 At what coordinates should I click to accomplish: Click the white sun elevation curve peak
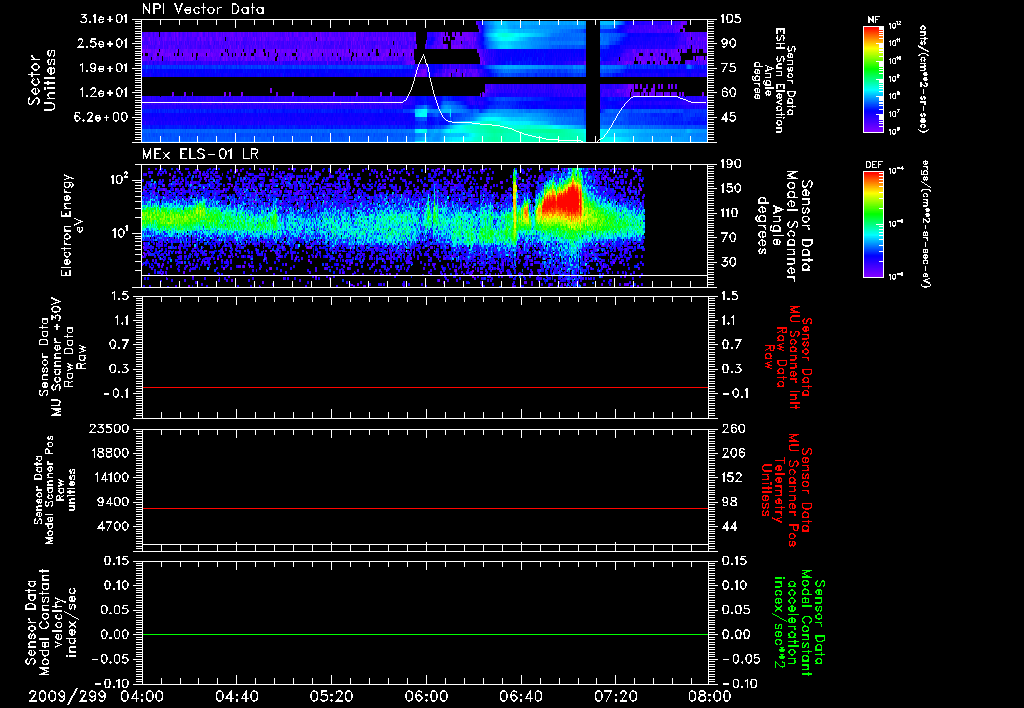click(x=424, y=56)
